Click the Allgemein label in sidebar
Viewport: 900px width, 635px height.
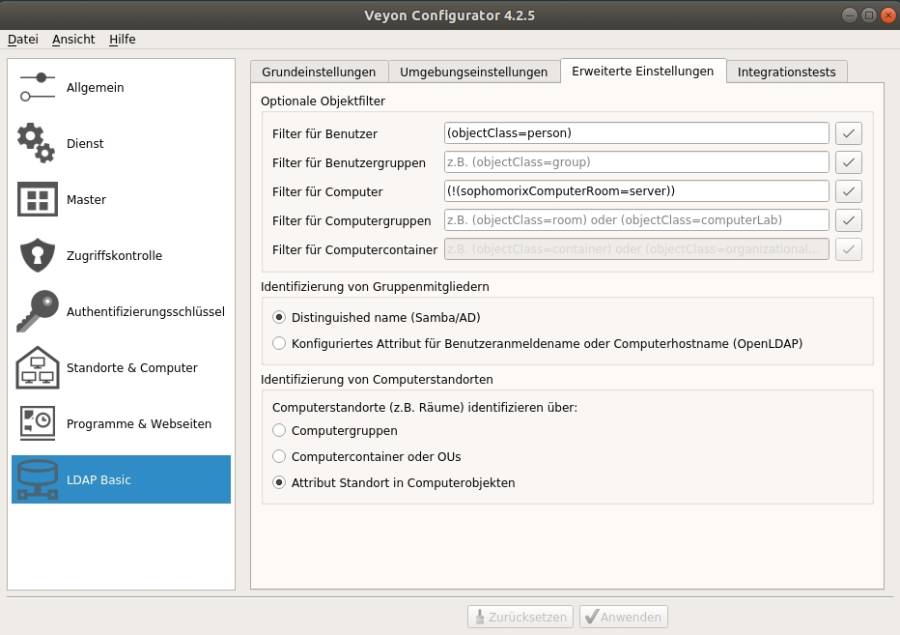[95, 87]
